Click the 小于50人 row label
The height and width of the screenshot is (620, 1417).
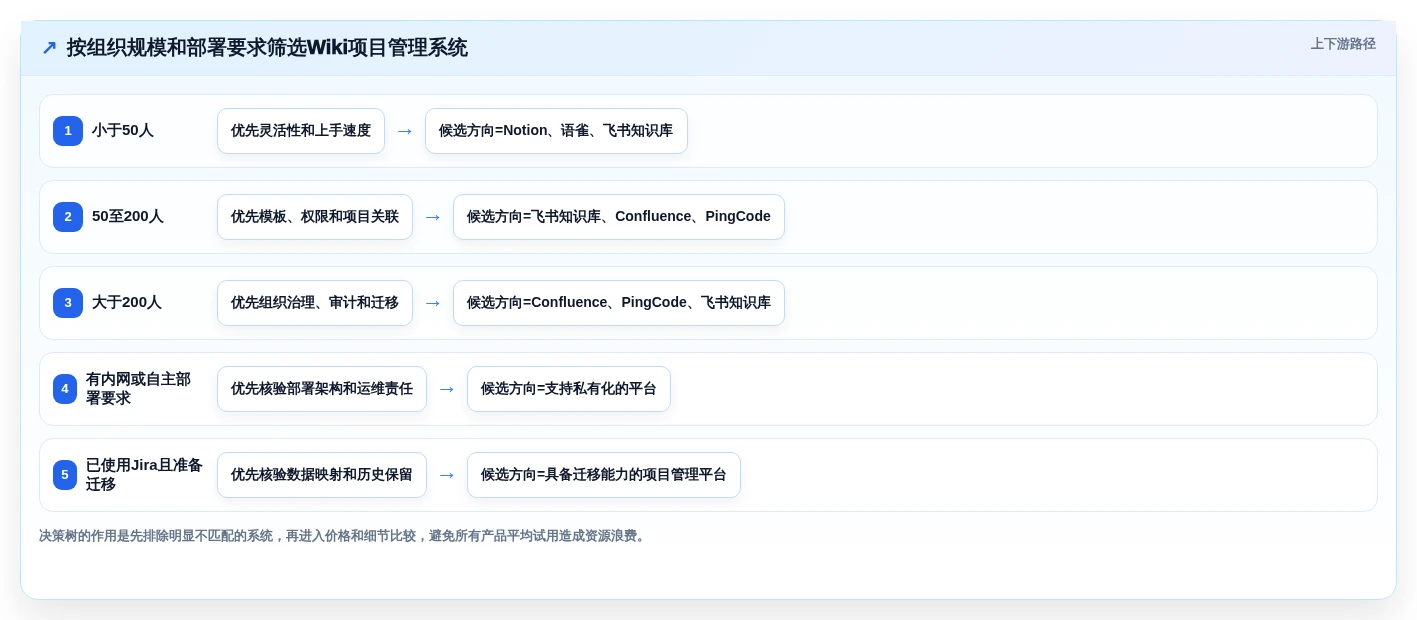pos(123,131)
